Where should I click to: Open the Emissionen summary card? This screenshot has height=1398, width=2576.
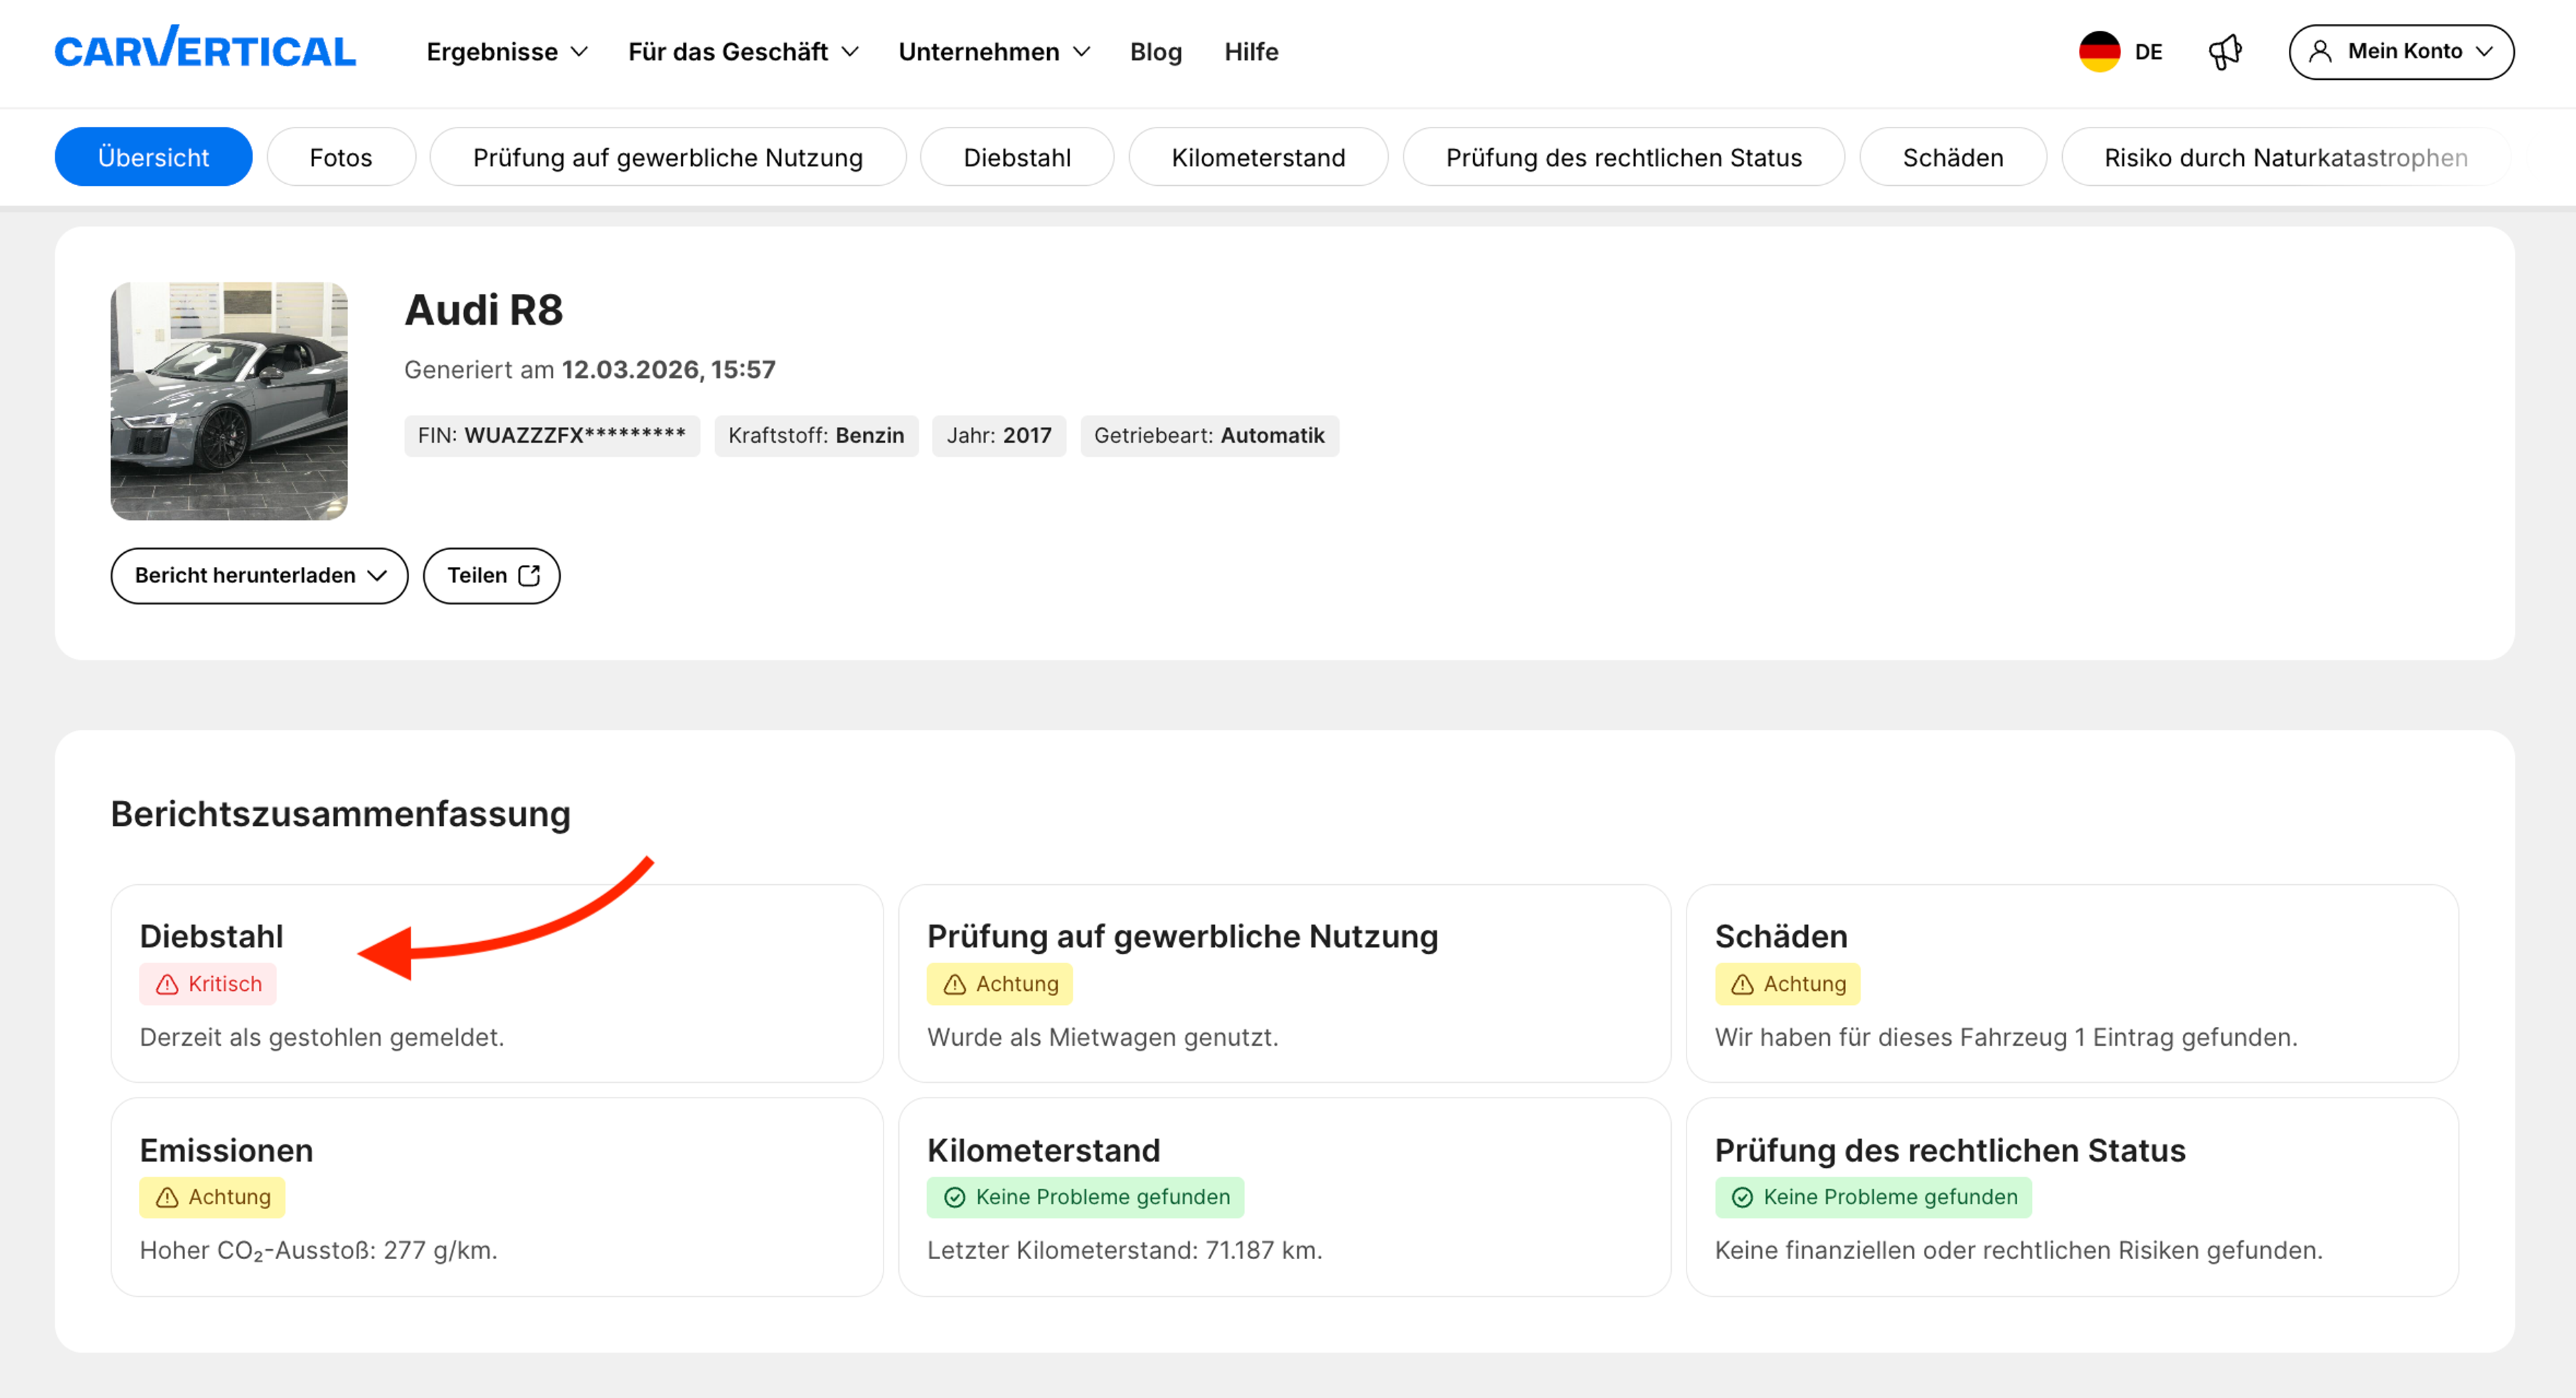pyautogui.click(x=497, y=1197)
